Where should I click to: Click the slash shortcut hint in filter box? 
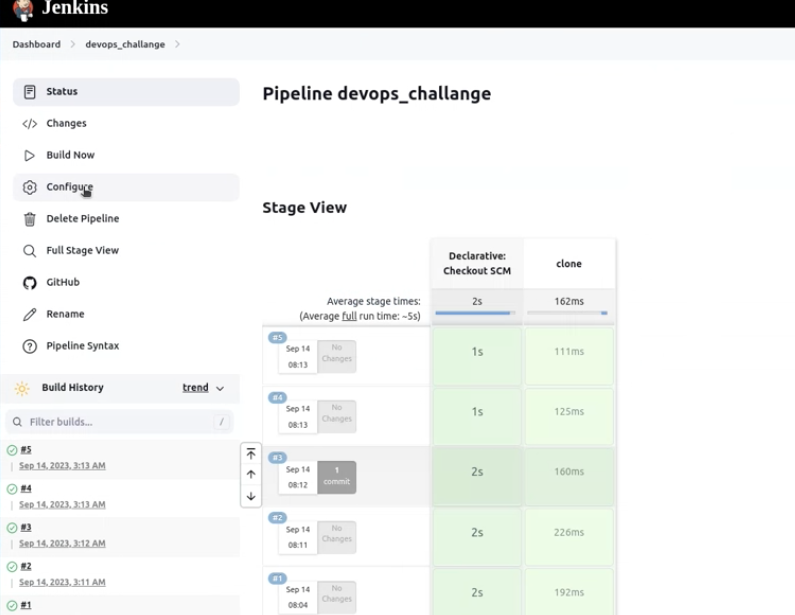(x=221, y=422)
